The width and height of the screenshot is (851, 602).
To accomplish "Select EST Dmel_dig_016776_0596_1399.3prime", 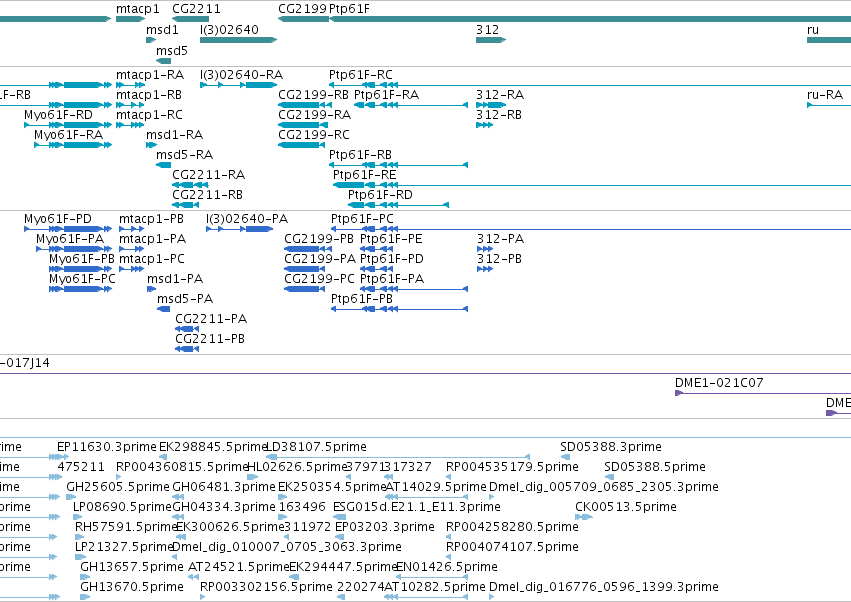I will (x=604, y=587).
